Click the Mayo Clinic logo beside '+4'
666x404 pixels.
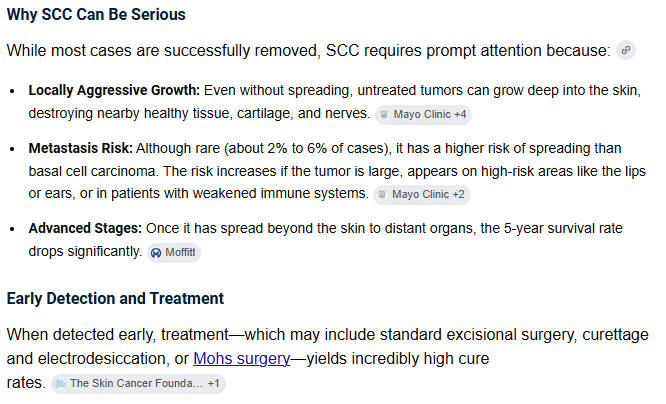pos(384,114)
